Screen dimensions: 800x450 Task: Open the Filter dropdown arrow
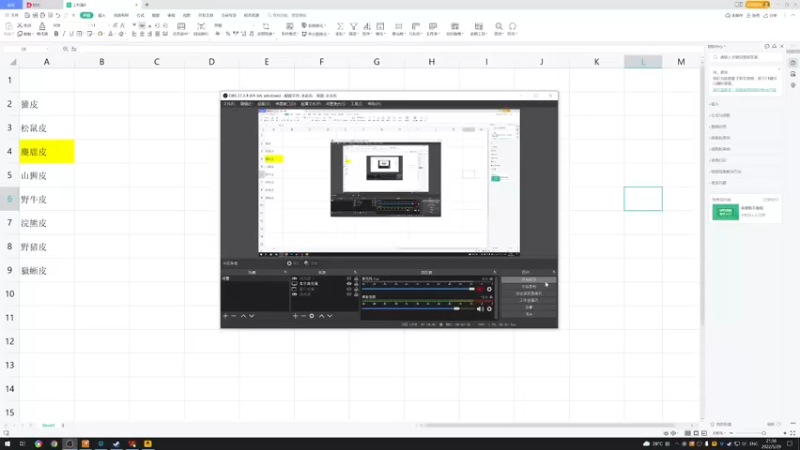click(357, 34)
